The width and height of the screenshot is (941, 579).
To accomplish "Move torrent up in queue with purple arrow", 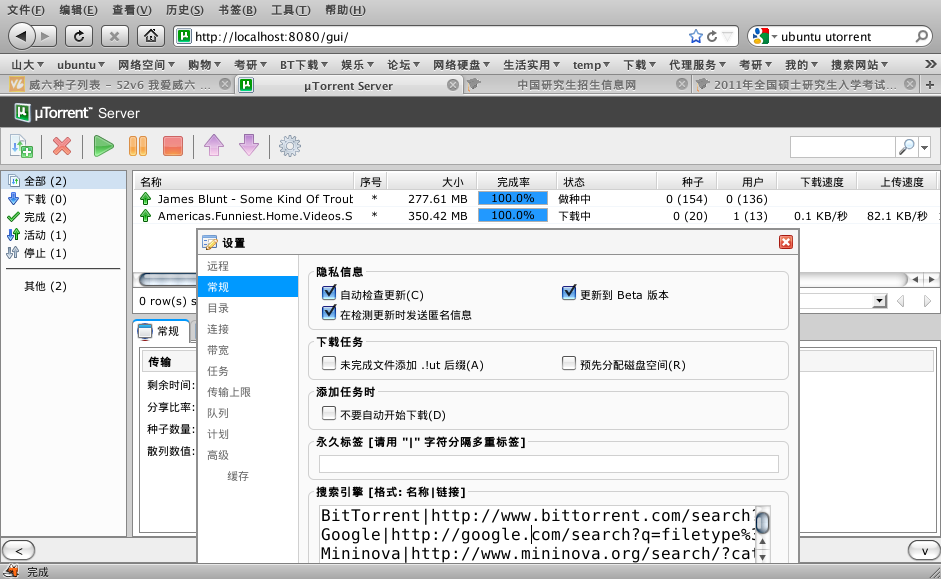I will 213,146.
